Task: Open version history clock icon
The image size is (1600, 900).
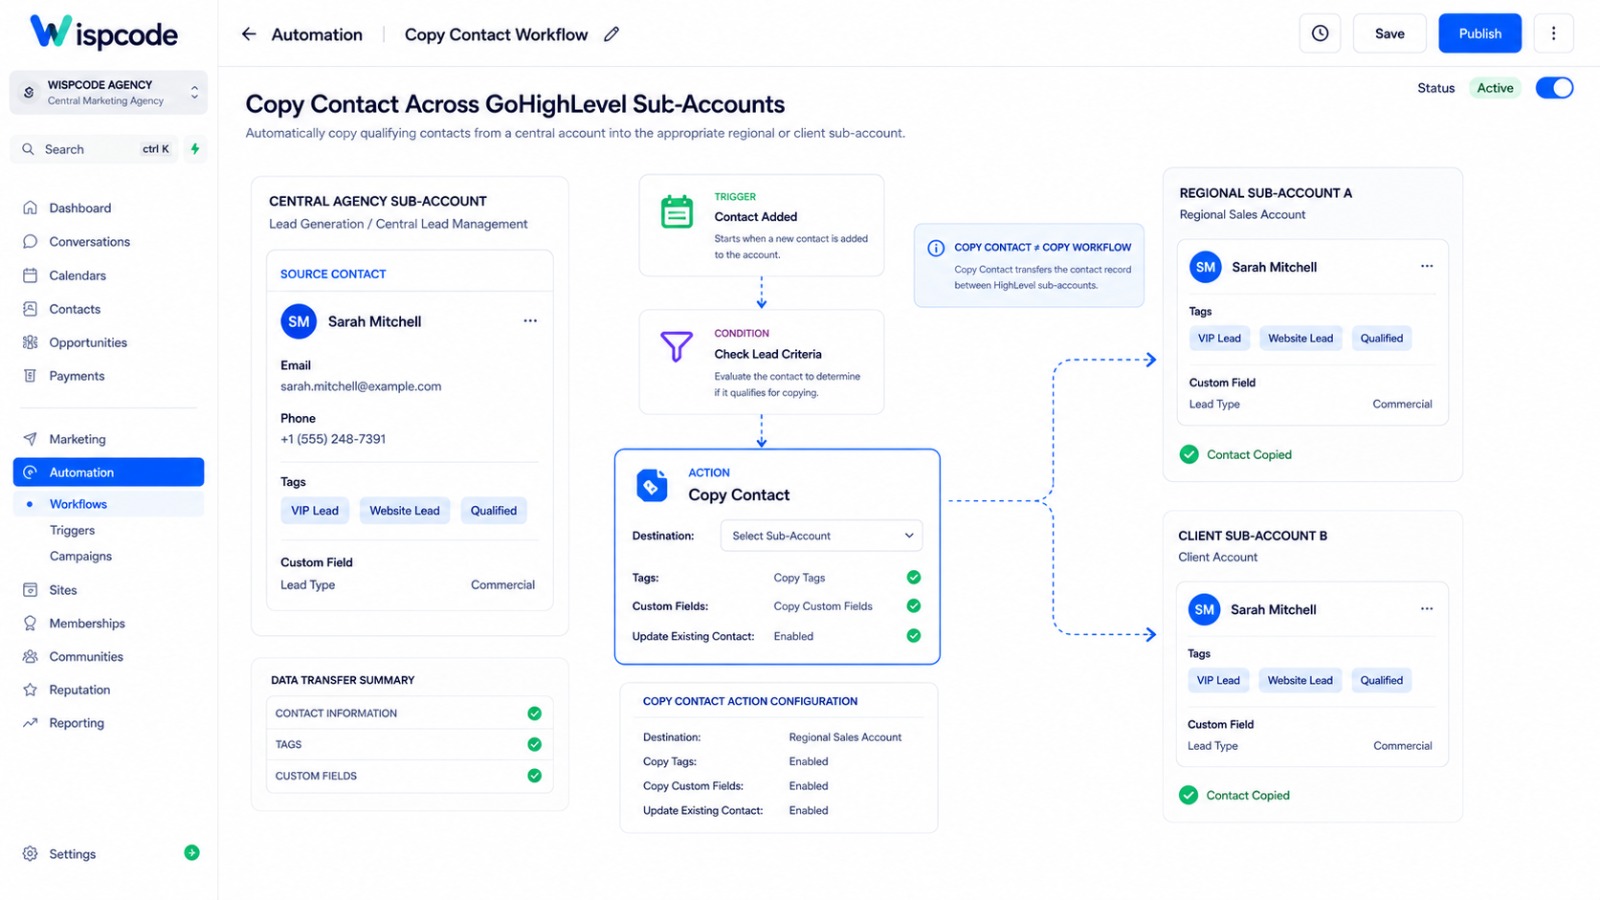Action: click(1320, 33)
